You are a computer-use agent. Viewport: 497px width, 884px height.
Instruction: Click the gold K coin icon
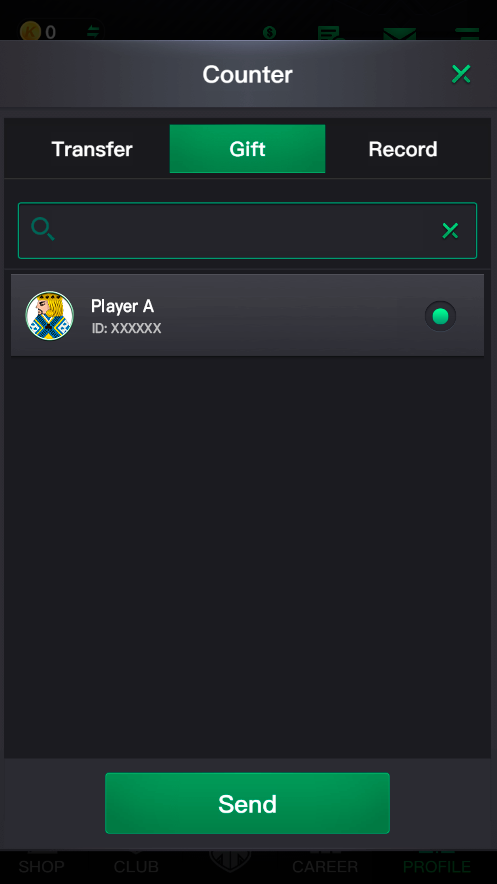pyautogui.click(x=30, y=32)
